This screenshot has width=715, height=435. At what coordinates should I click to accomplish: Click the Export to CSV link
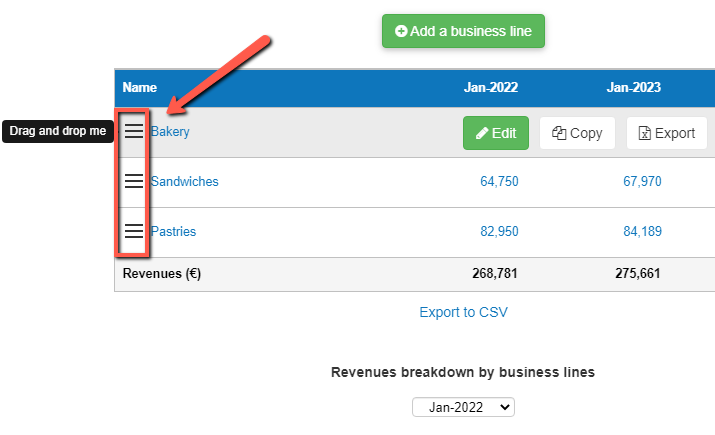pyautogui.click(x=463, y=312)
